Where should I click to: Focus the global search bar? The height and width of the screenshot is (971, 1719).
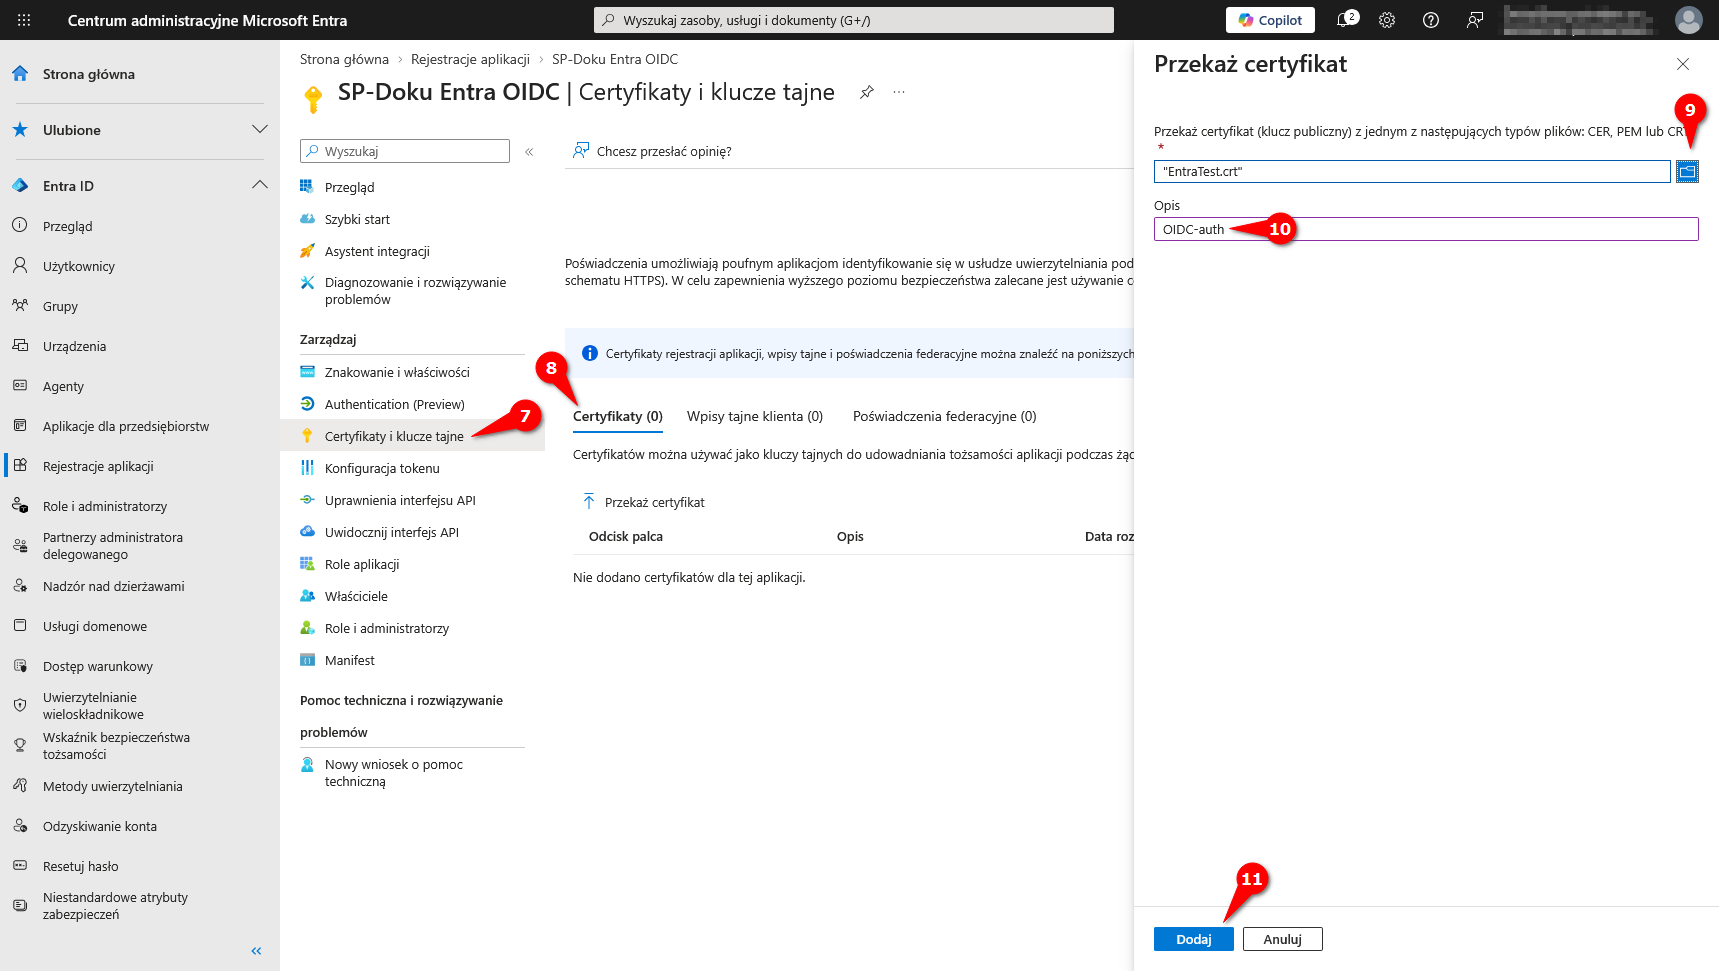[x=854, y=20]
